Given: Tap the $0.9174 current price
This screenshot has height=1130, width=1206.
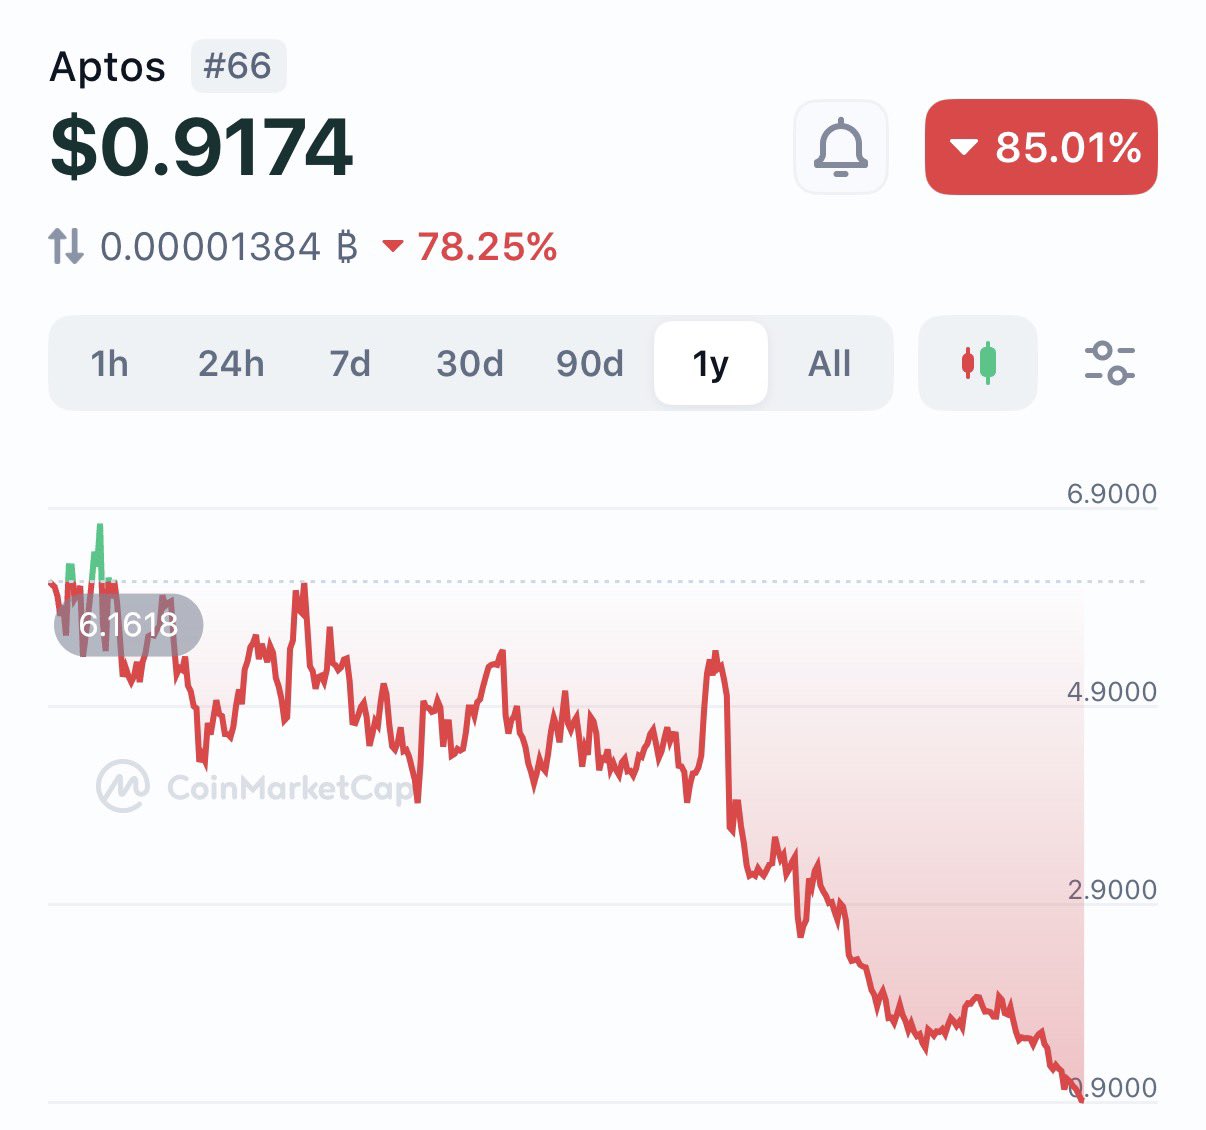Looking at the screenshot, I should pos(201,148).
